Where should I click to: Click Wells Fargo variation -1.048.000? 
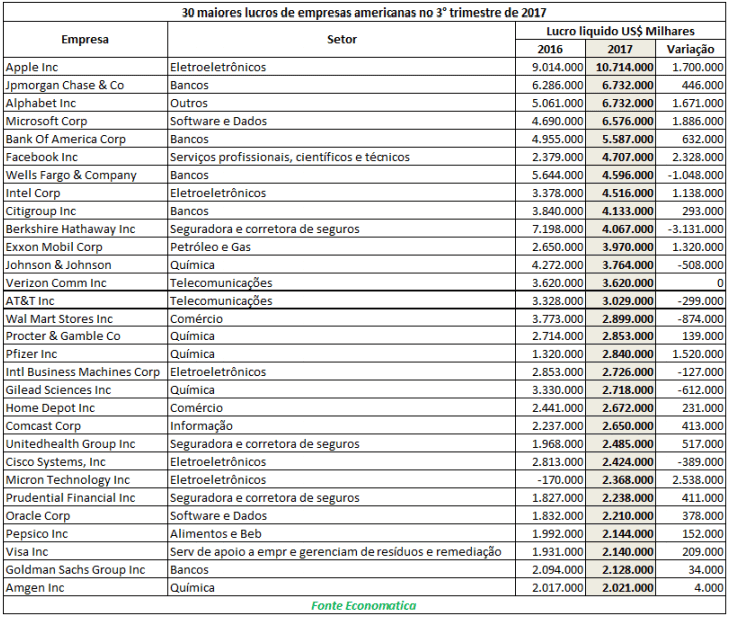(690, 175)
